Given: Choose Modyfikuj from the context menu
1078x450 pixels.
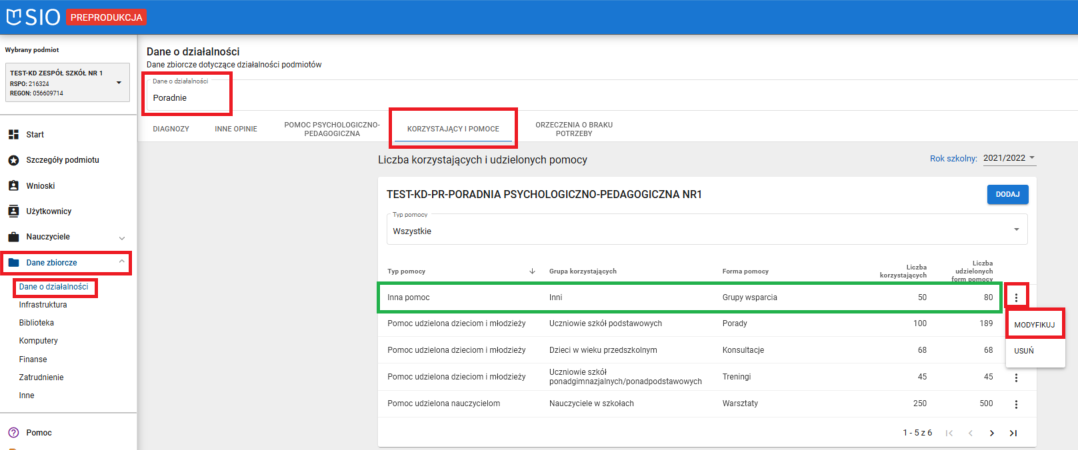Looking at the screenshot, I should (1036, 326).
